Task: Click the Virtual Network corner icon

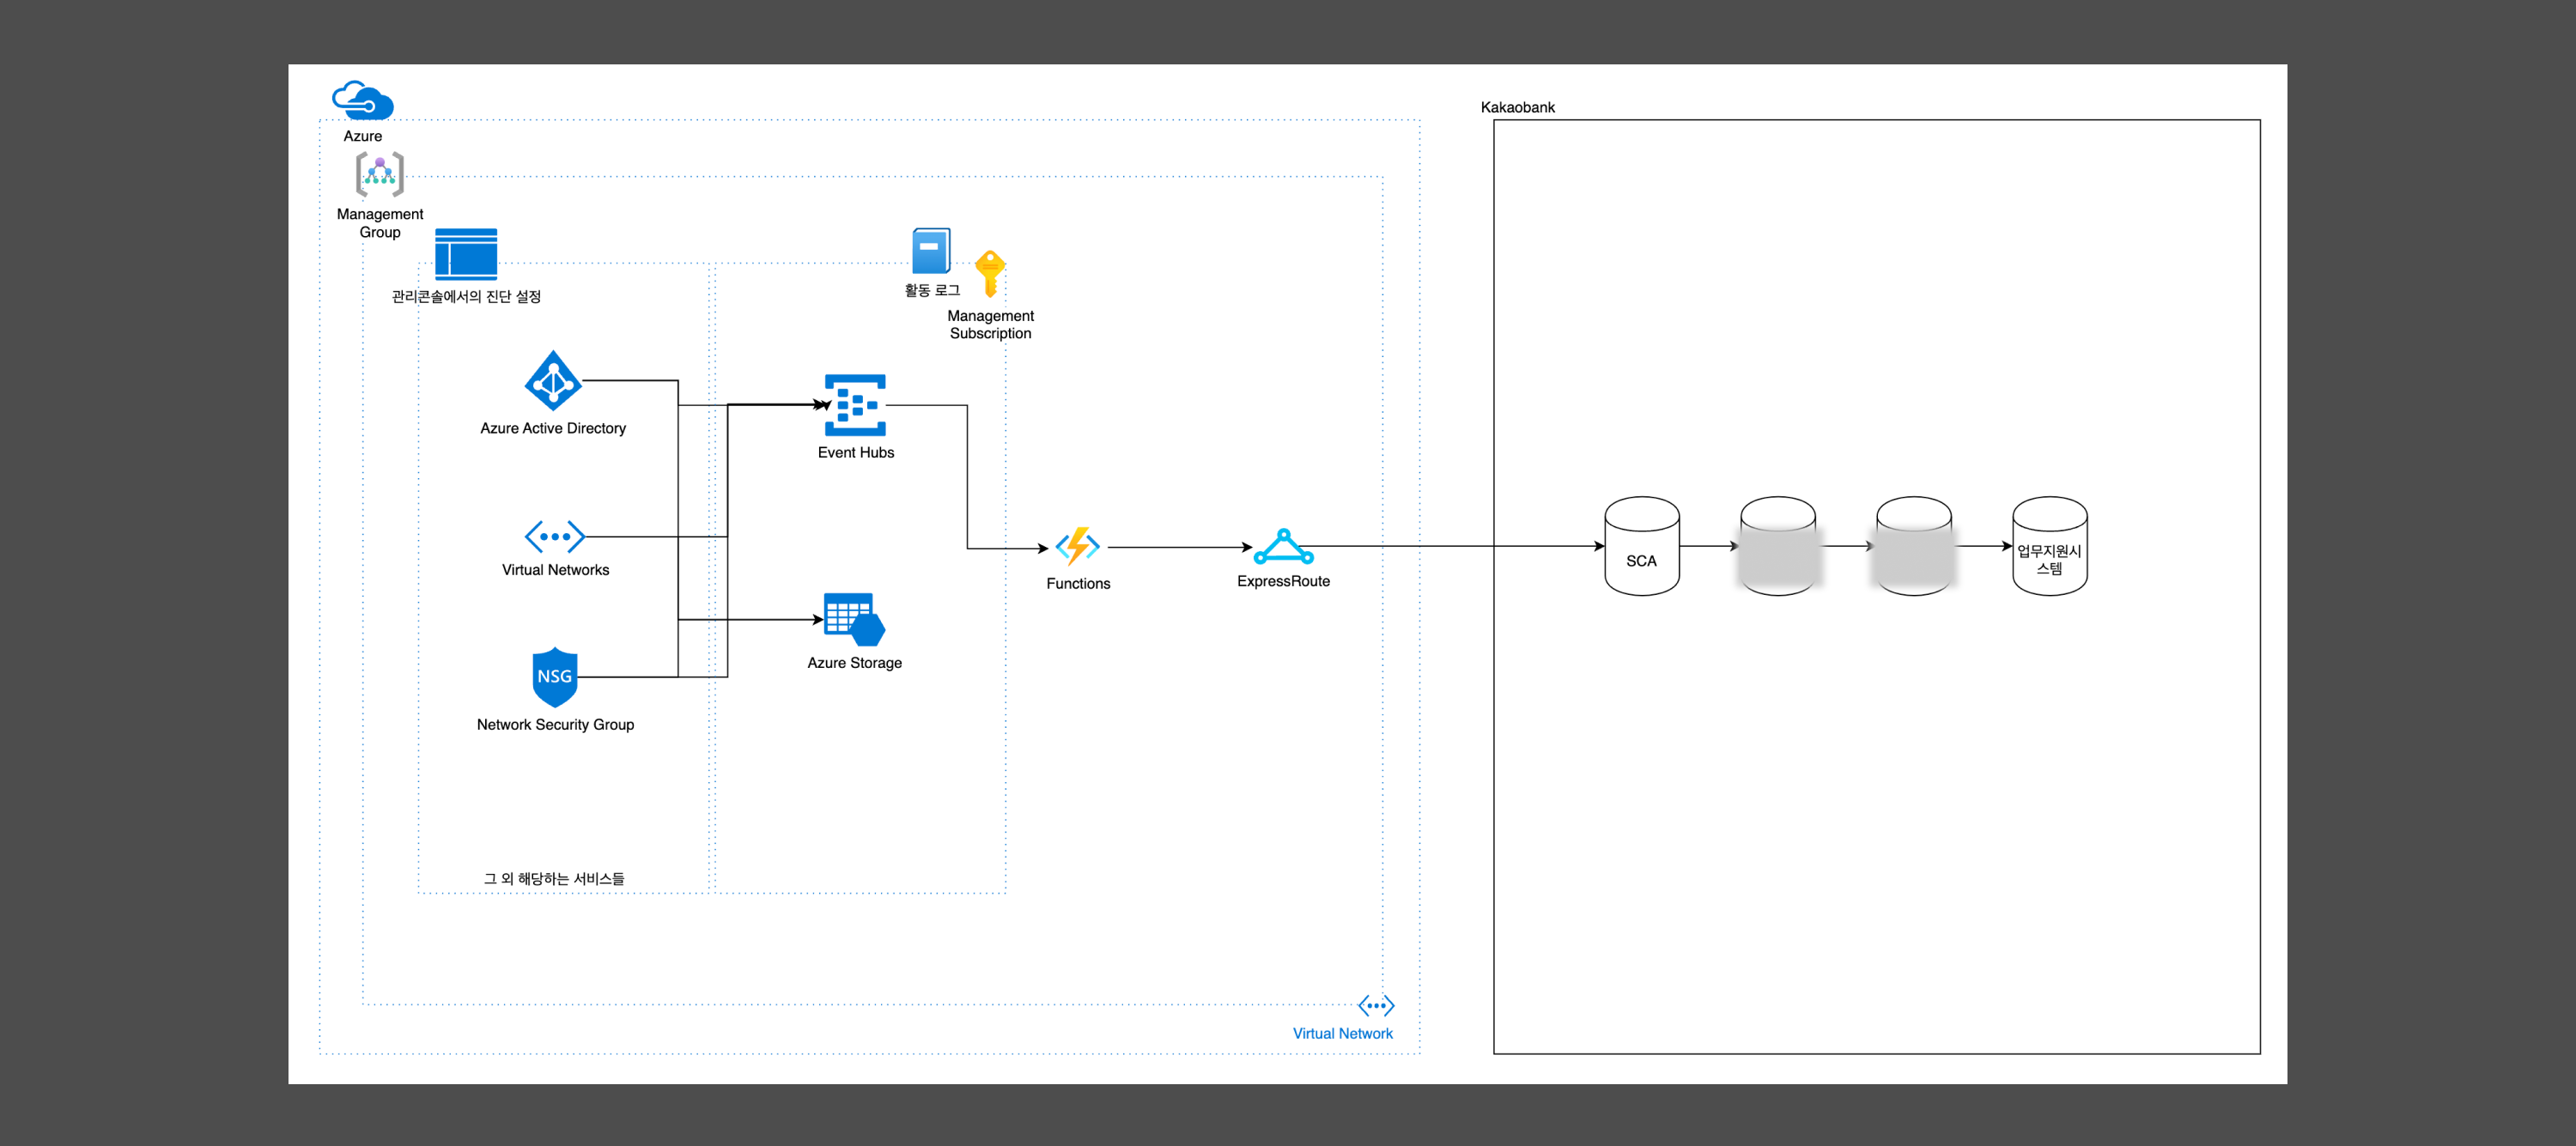Action: (1376, 1005)
